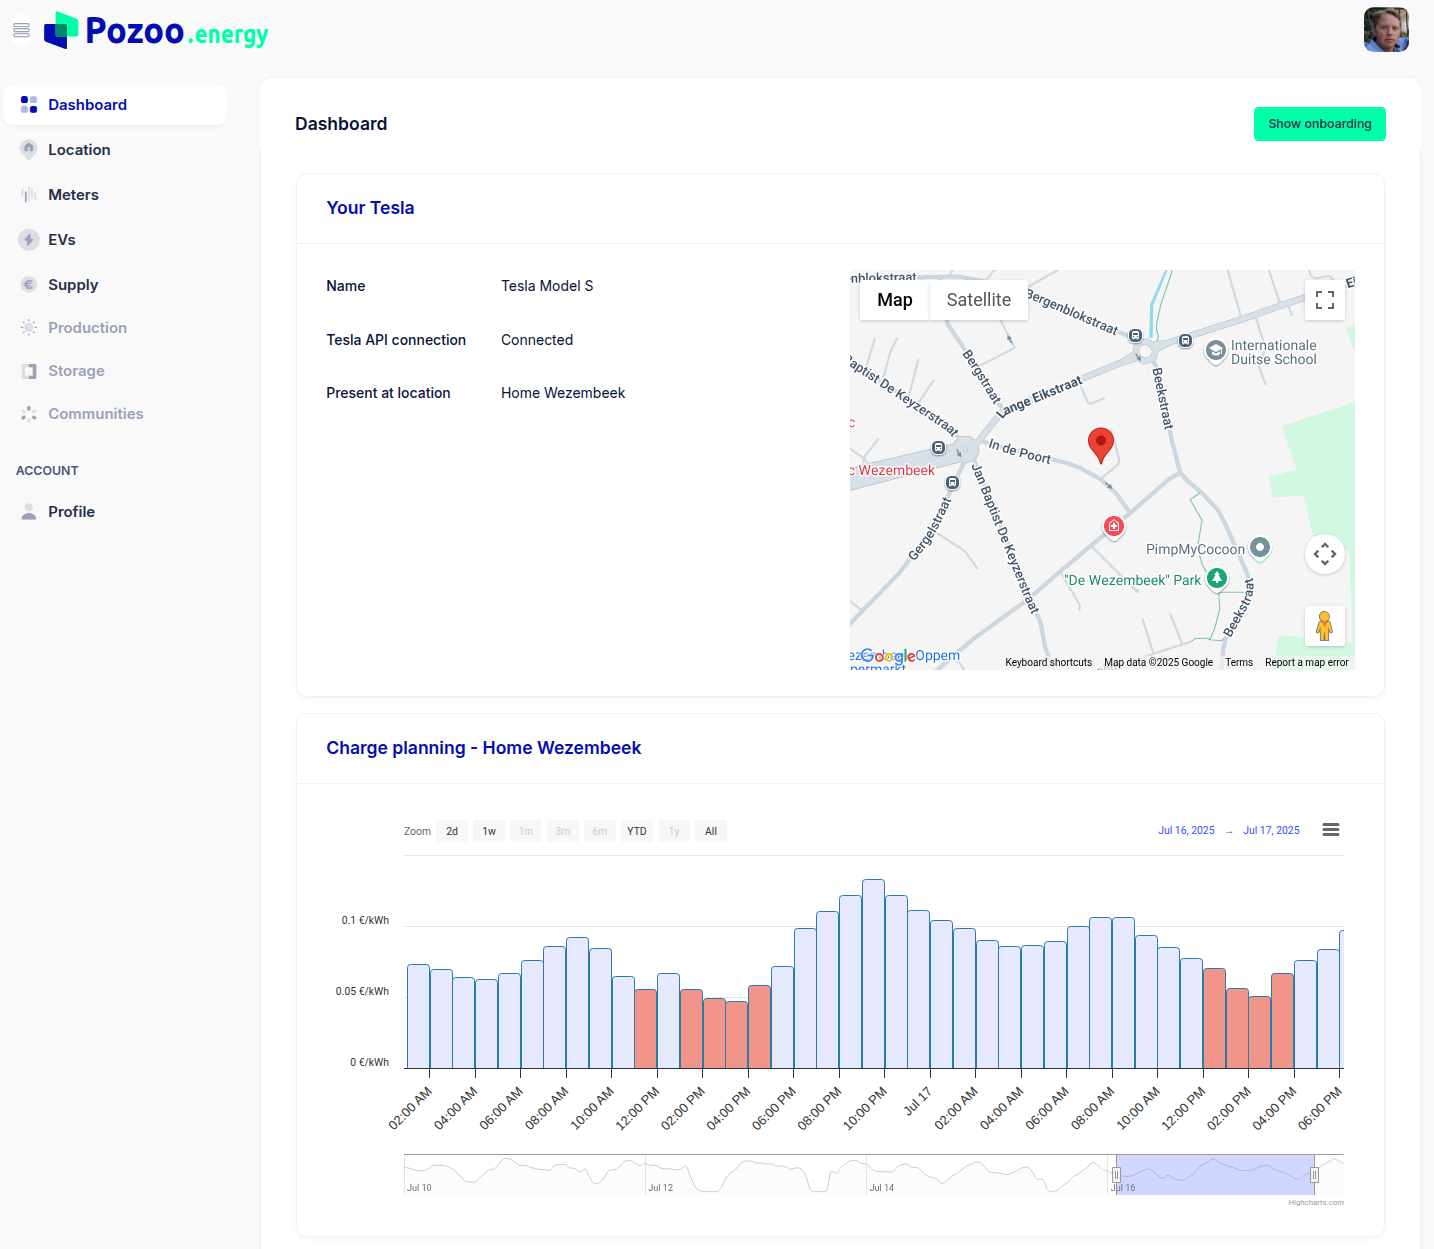Switch the map to Satellite view

pos(978,299)
